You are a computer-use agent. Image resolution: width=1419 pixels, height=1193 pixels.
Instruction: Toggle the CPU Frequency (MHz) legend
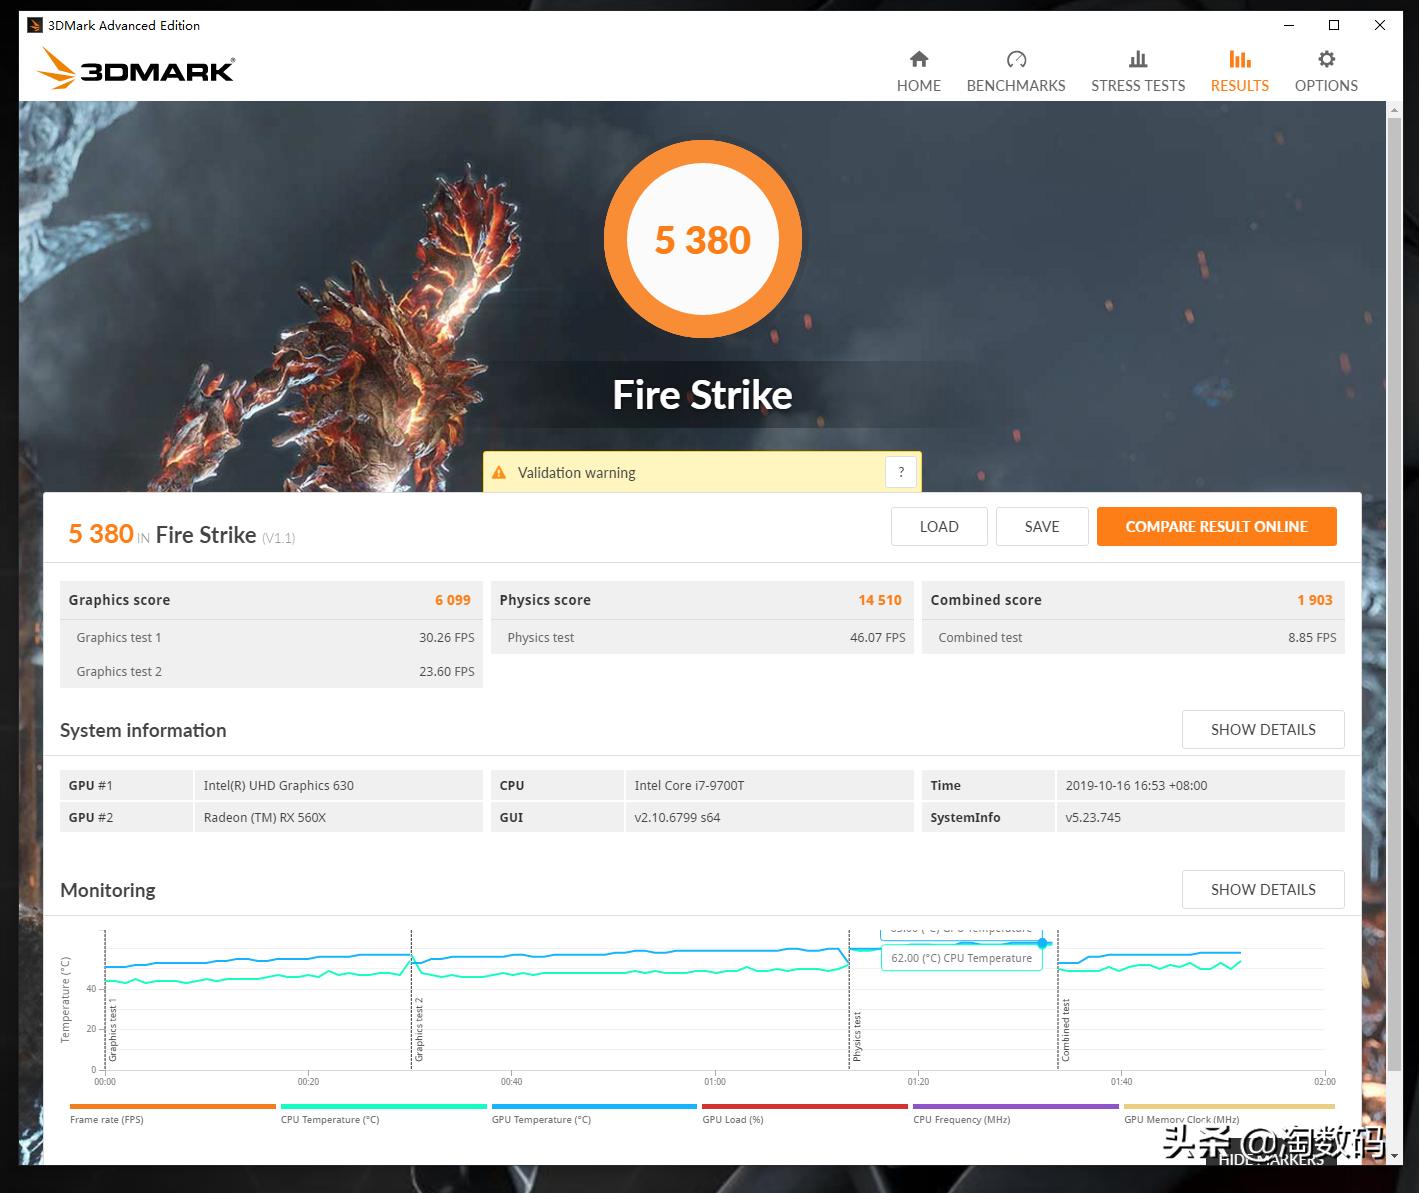pyautogui.click(x=1016, y=1113)
